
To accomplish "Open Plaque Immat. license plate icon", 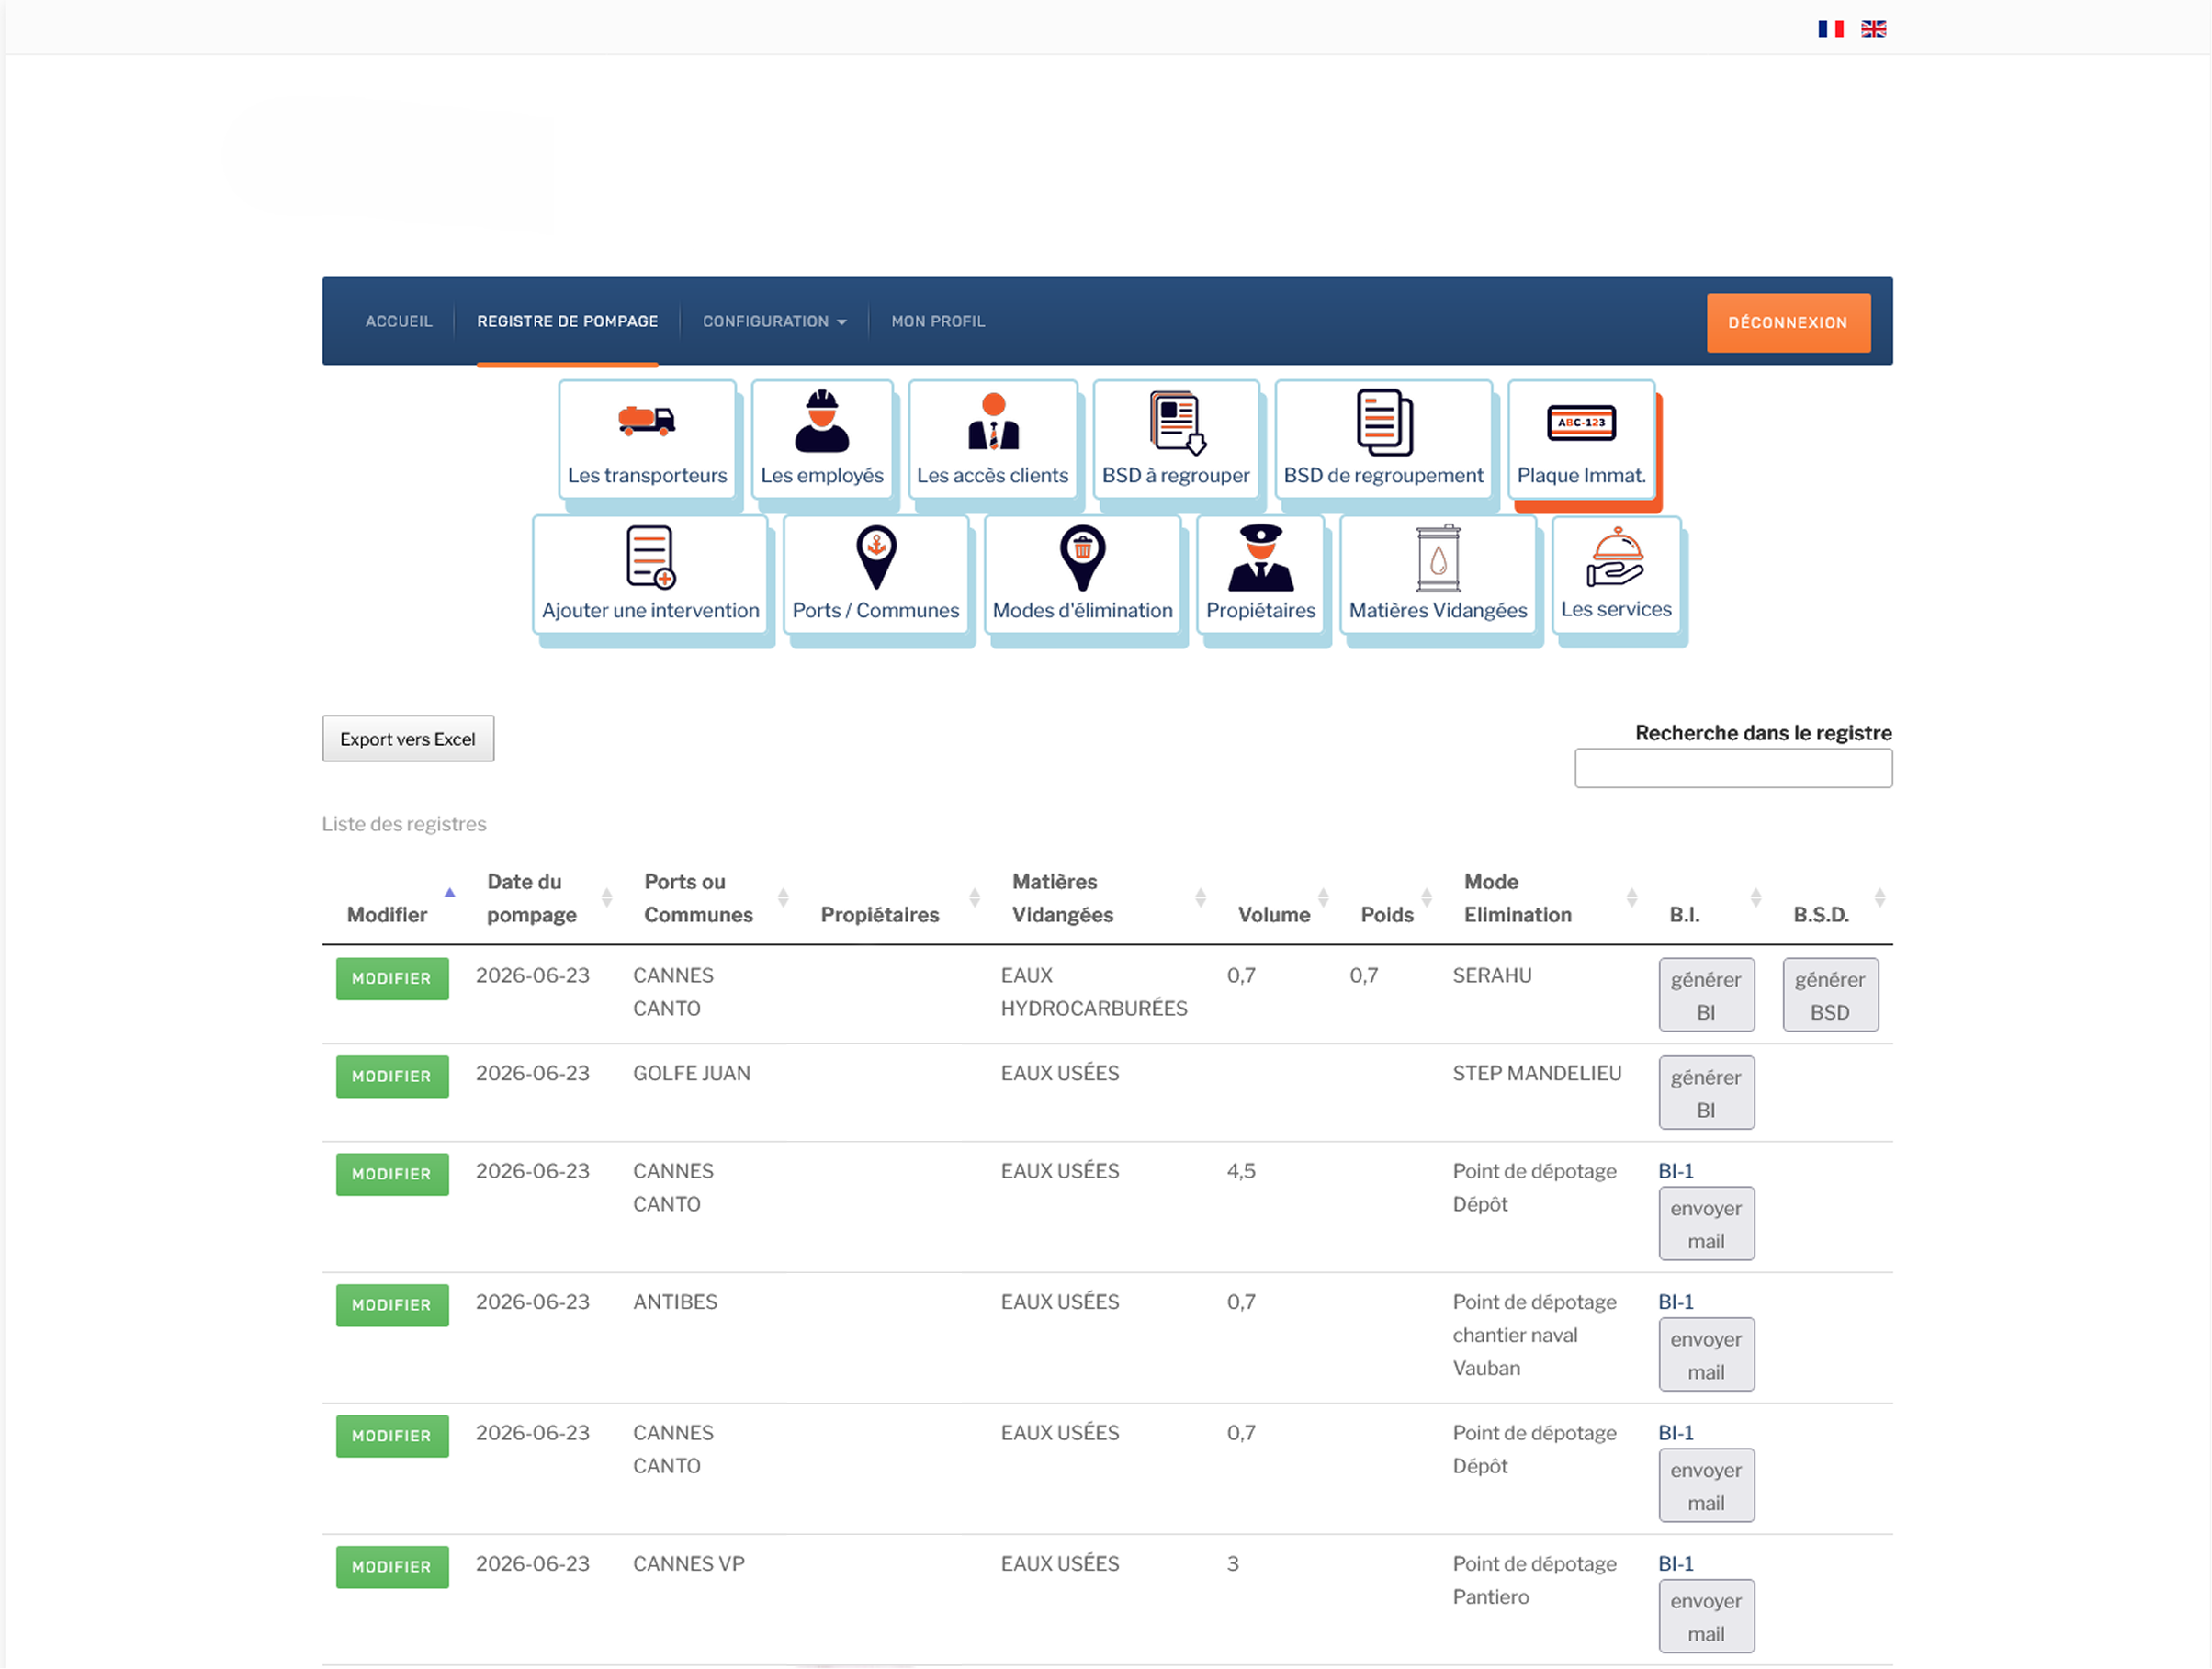I will point(1581,438).
